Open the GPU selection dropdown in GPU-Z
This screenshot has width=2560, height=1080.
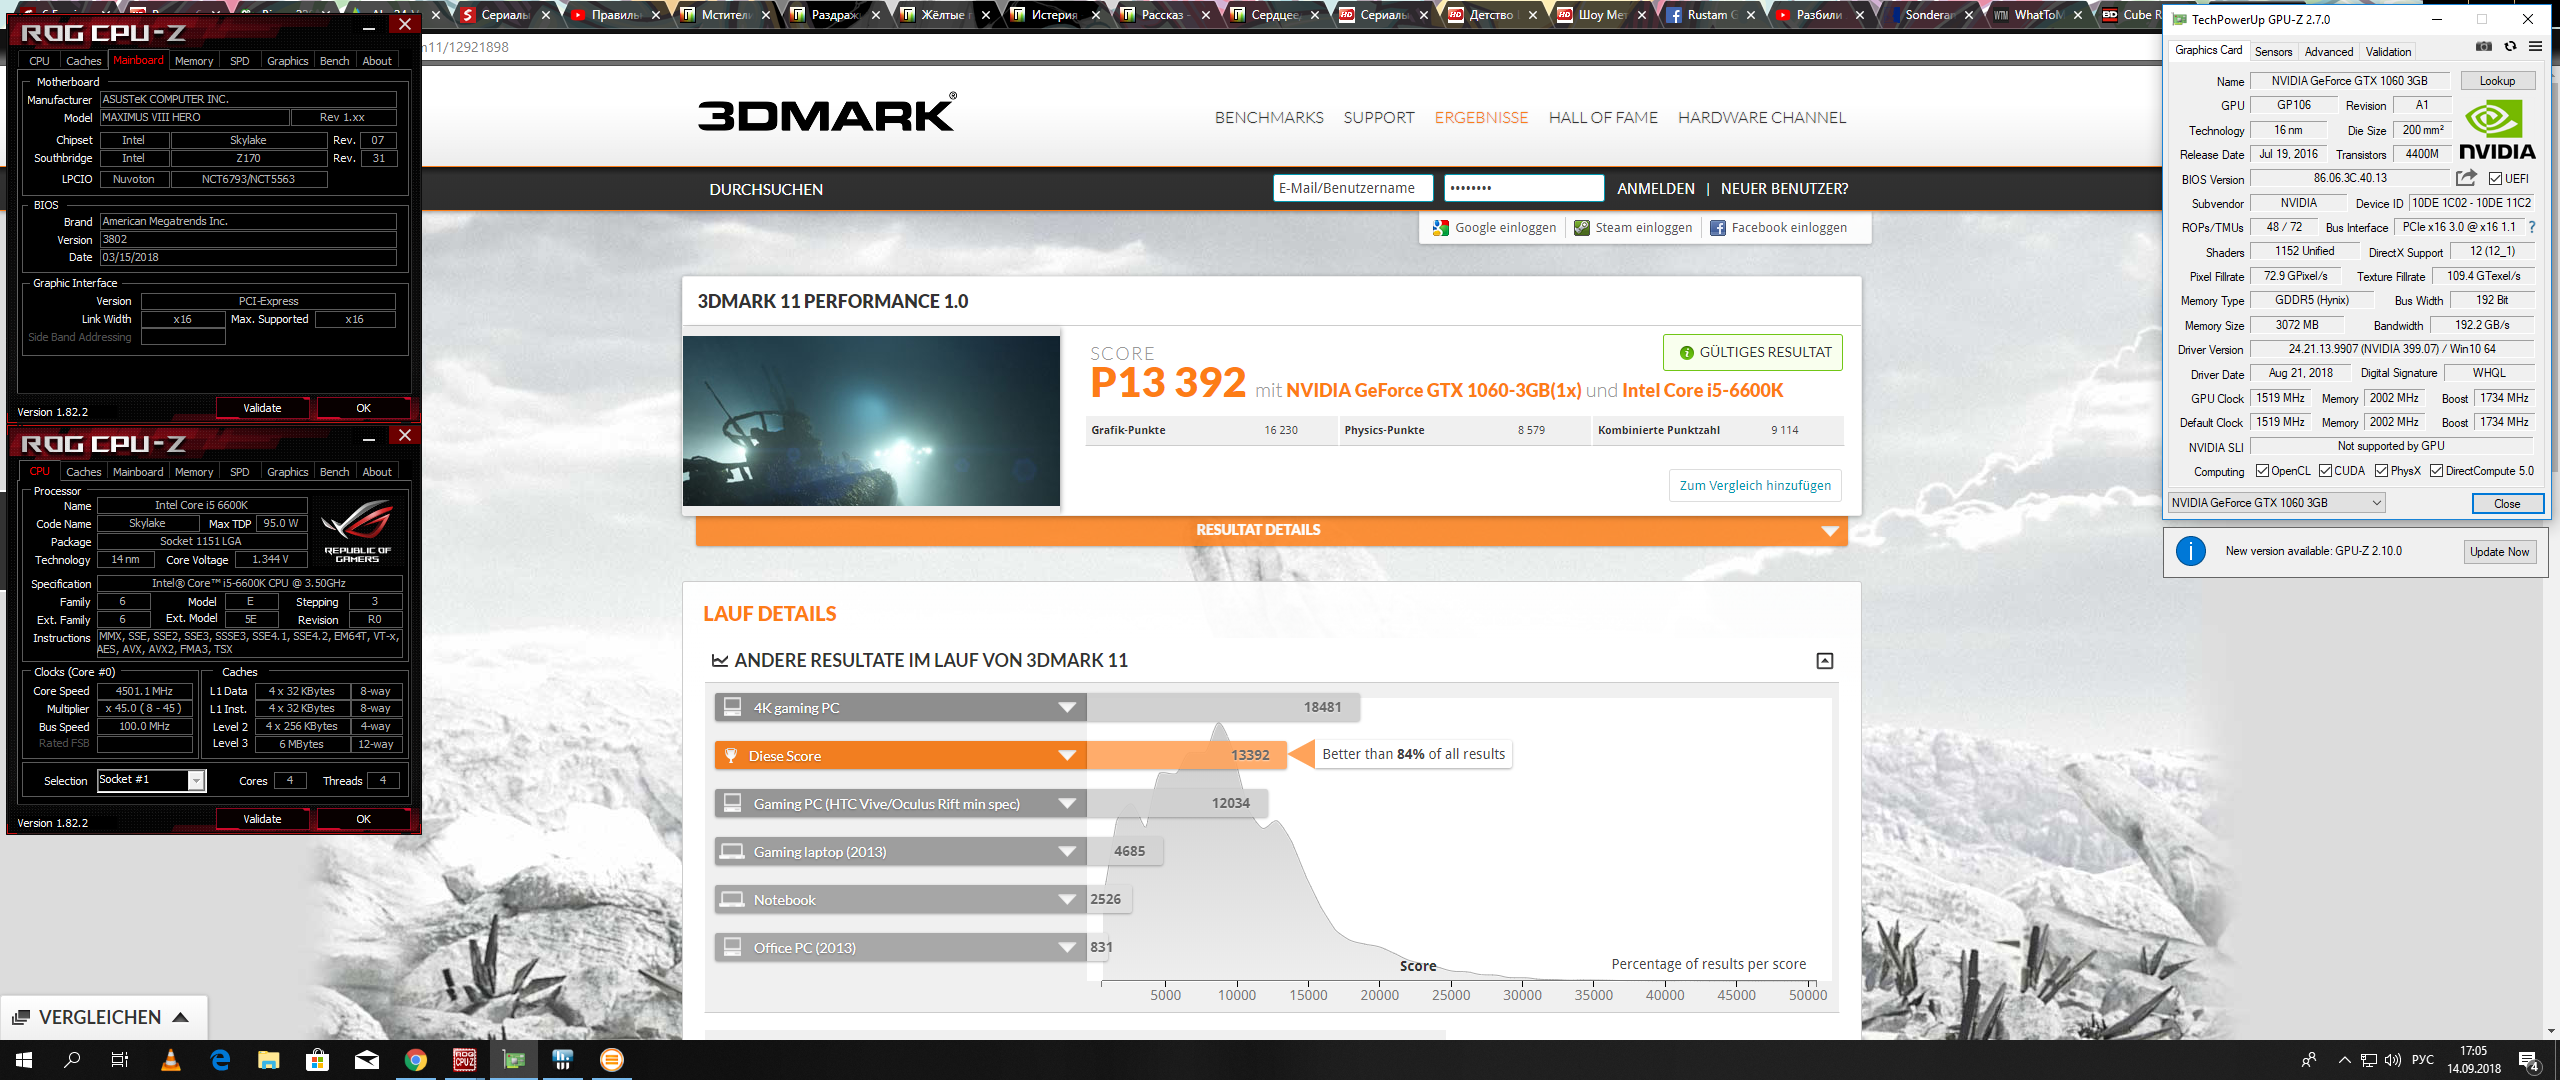pos(2276,503)
